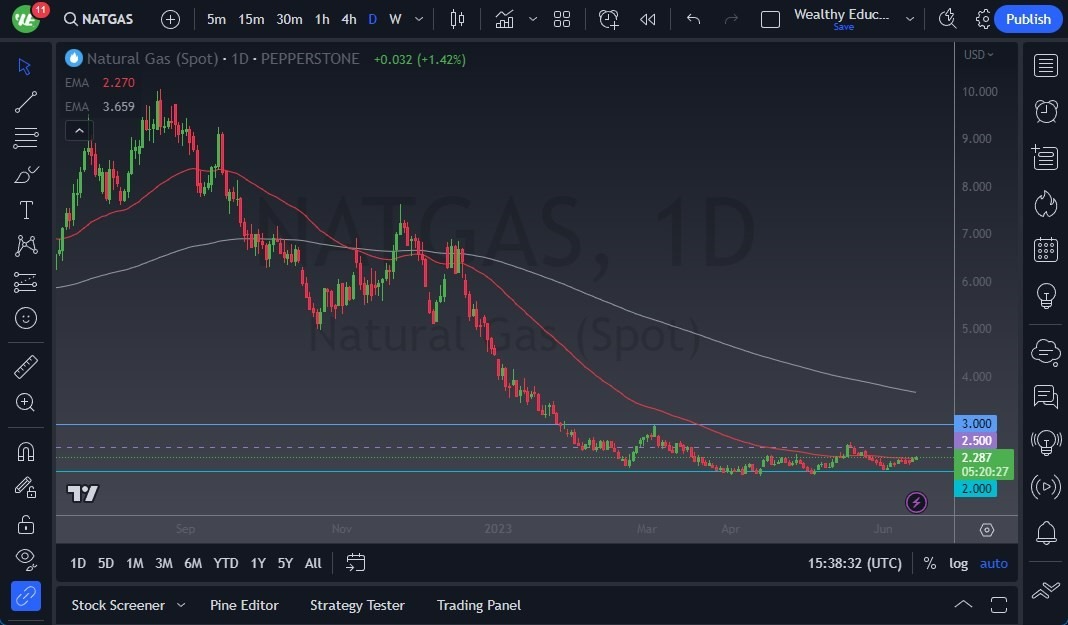Select the brush drawing tool
1068x625 pixels.
(25, 174)
